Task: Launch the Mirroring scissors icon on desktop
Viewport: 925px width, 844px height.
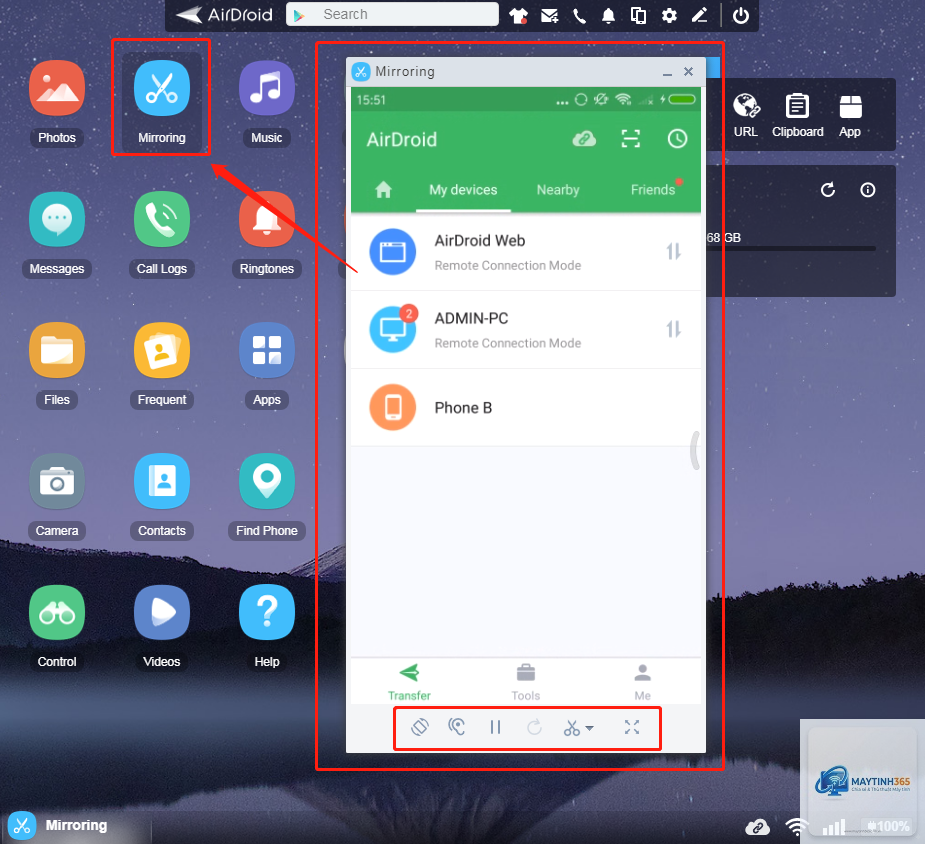Action: coord(162,88)
